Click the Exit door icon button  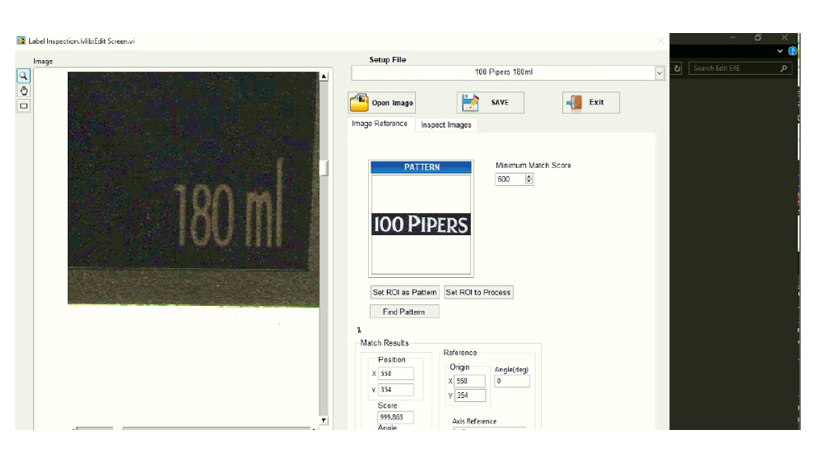590,102
